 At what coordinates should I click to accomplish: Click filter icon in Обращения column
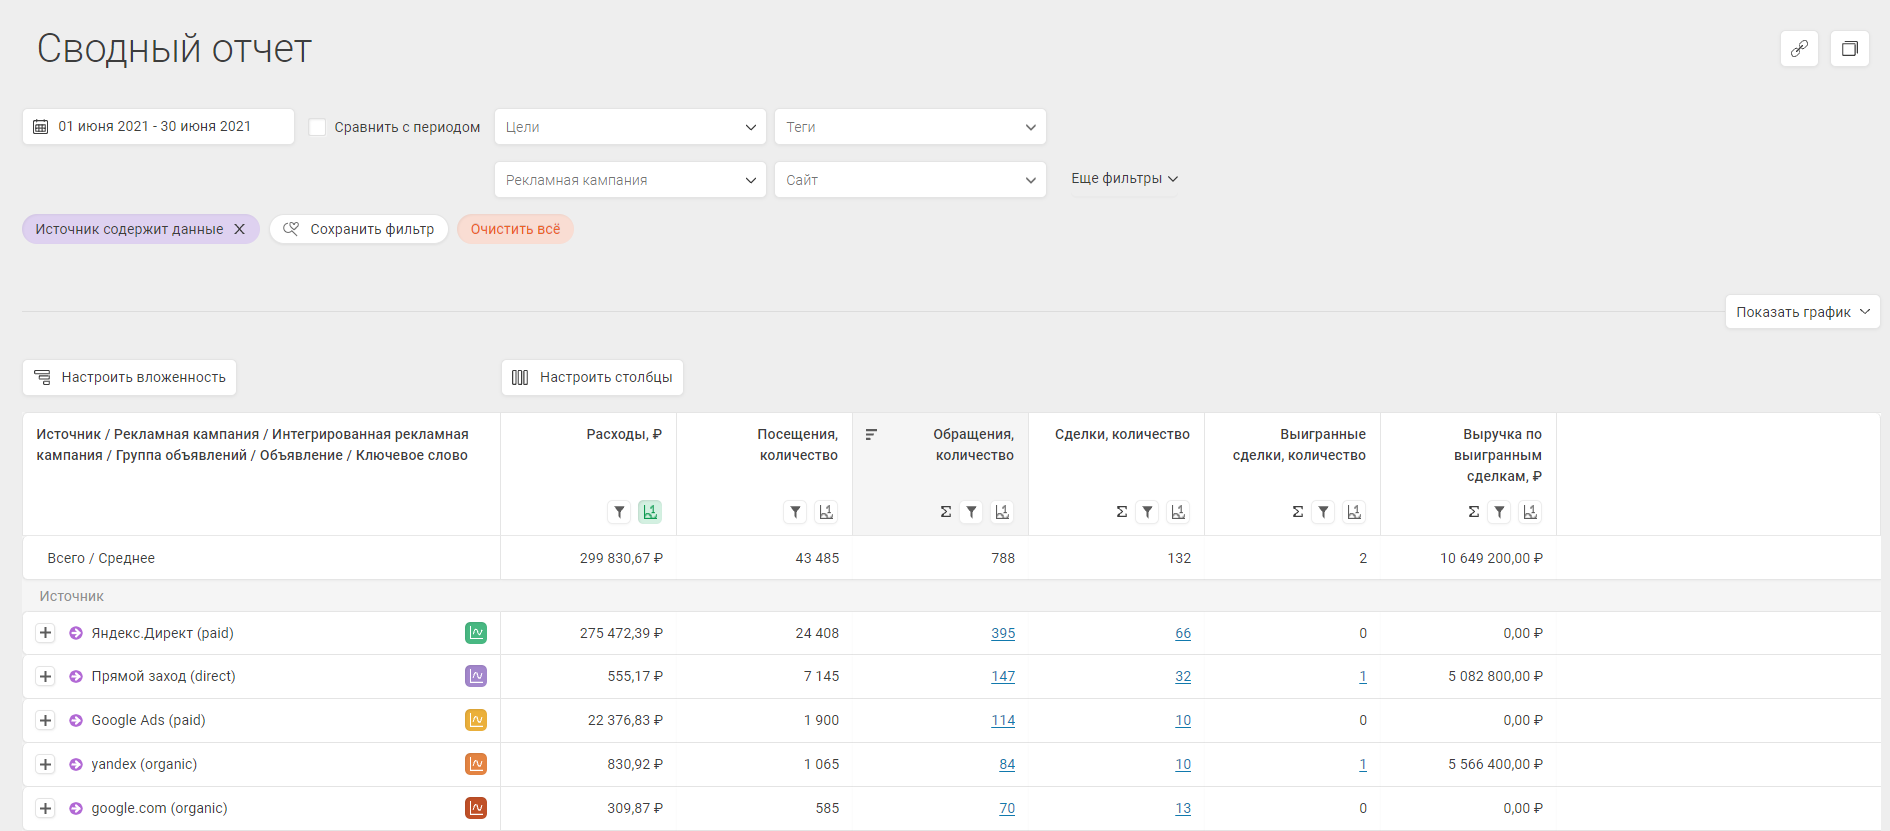pyautogui.click(x=971, y=512)
